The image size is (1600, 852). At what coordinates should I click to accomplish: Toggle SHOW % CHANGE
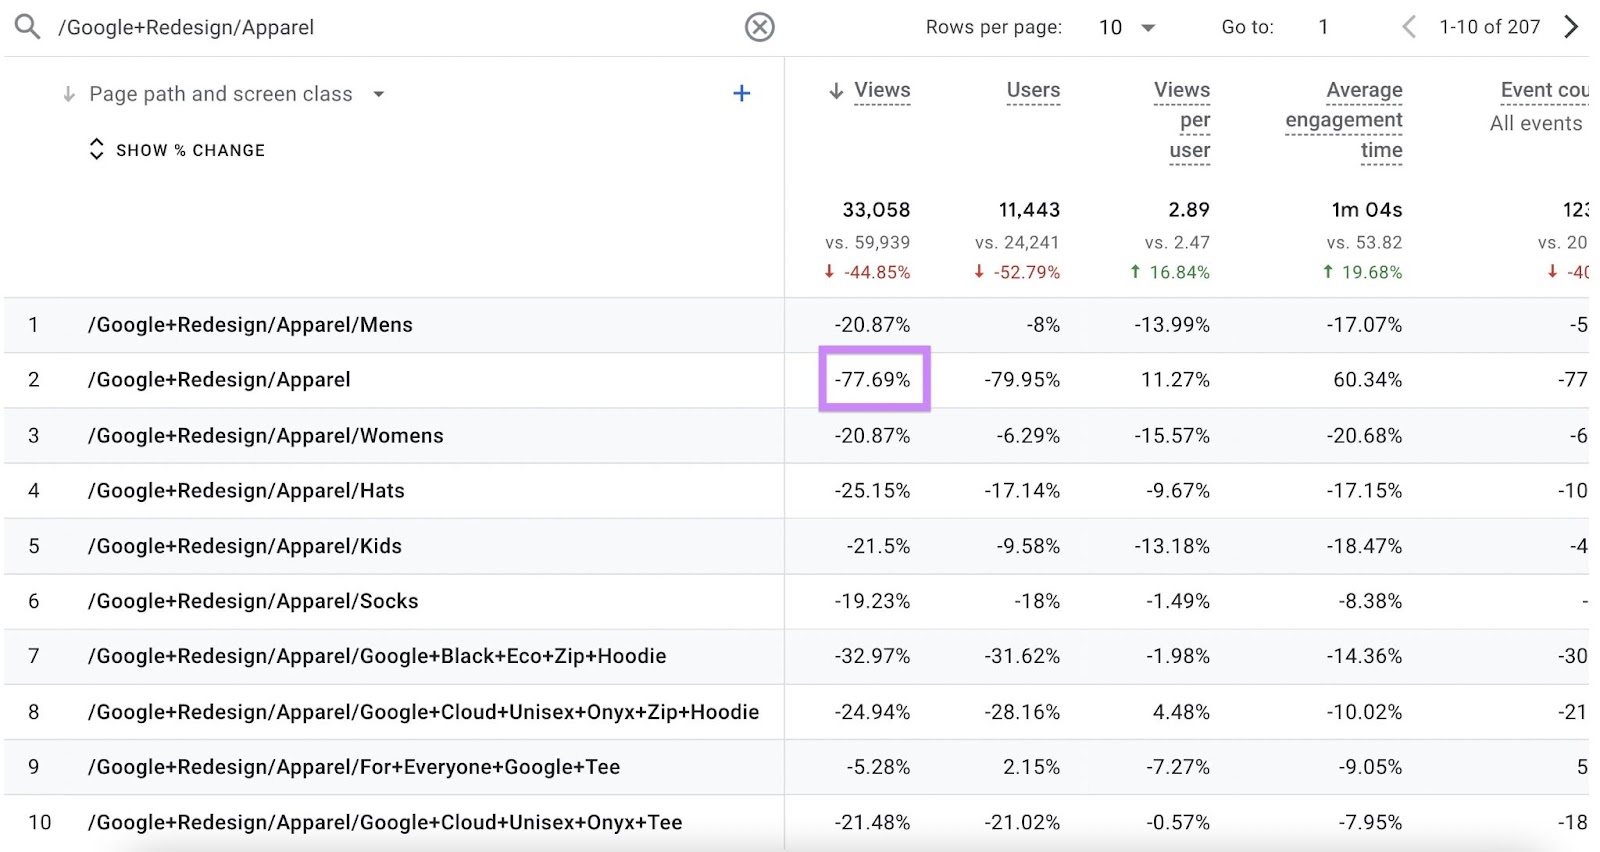[178, 150]
